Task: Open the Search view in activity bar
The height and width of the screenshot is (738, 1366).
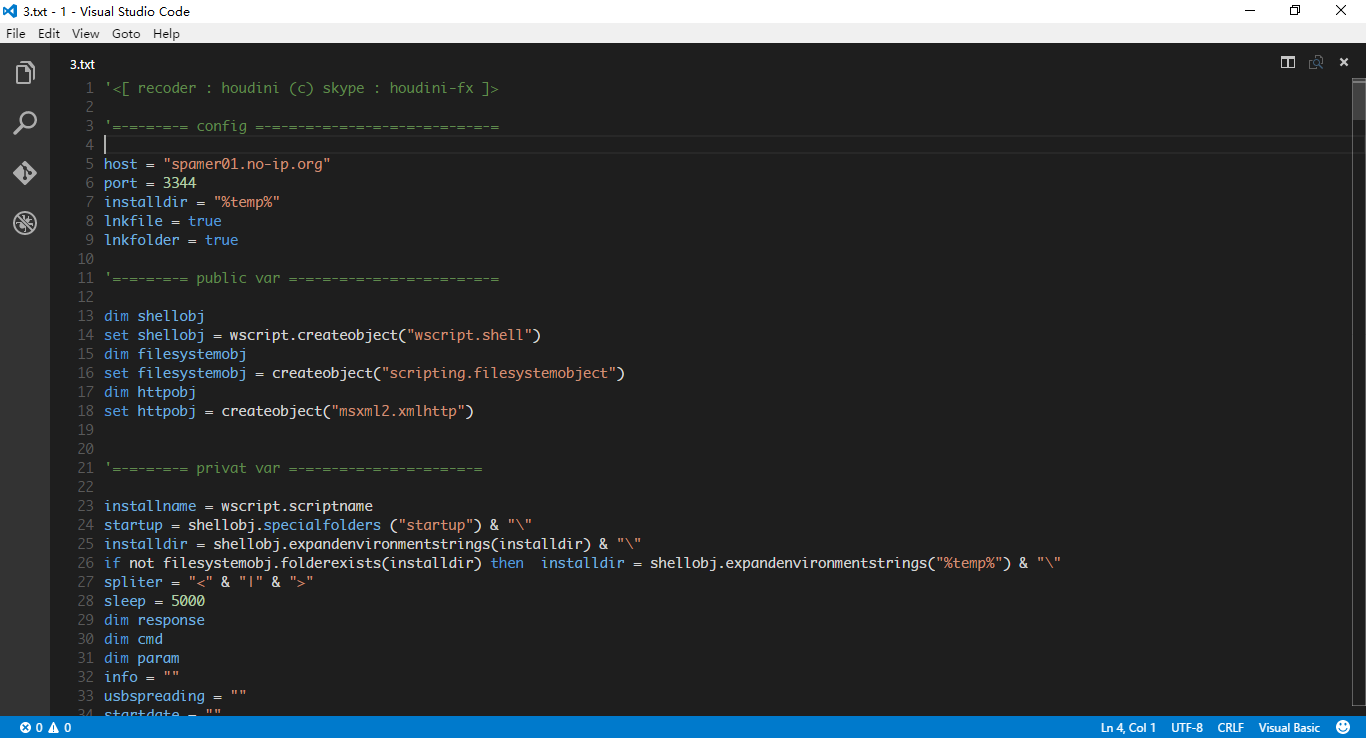Action: click(25, 123)
